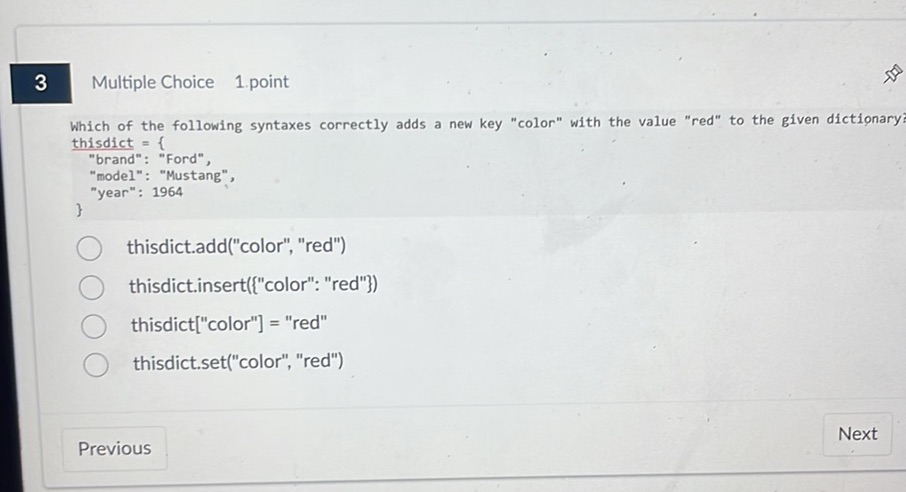
Task: Pin this question with the pushpin icon
Action: point(892,74)
